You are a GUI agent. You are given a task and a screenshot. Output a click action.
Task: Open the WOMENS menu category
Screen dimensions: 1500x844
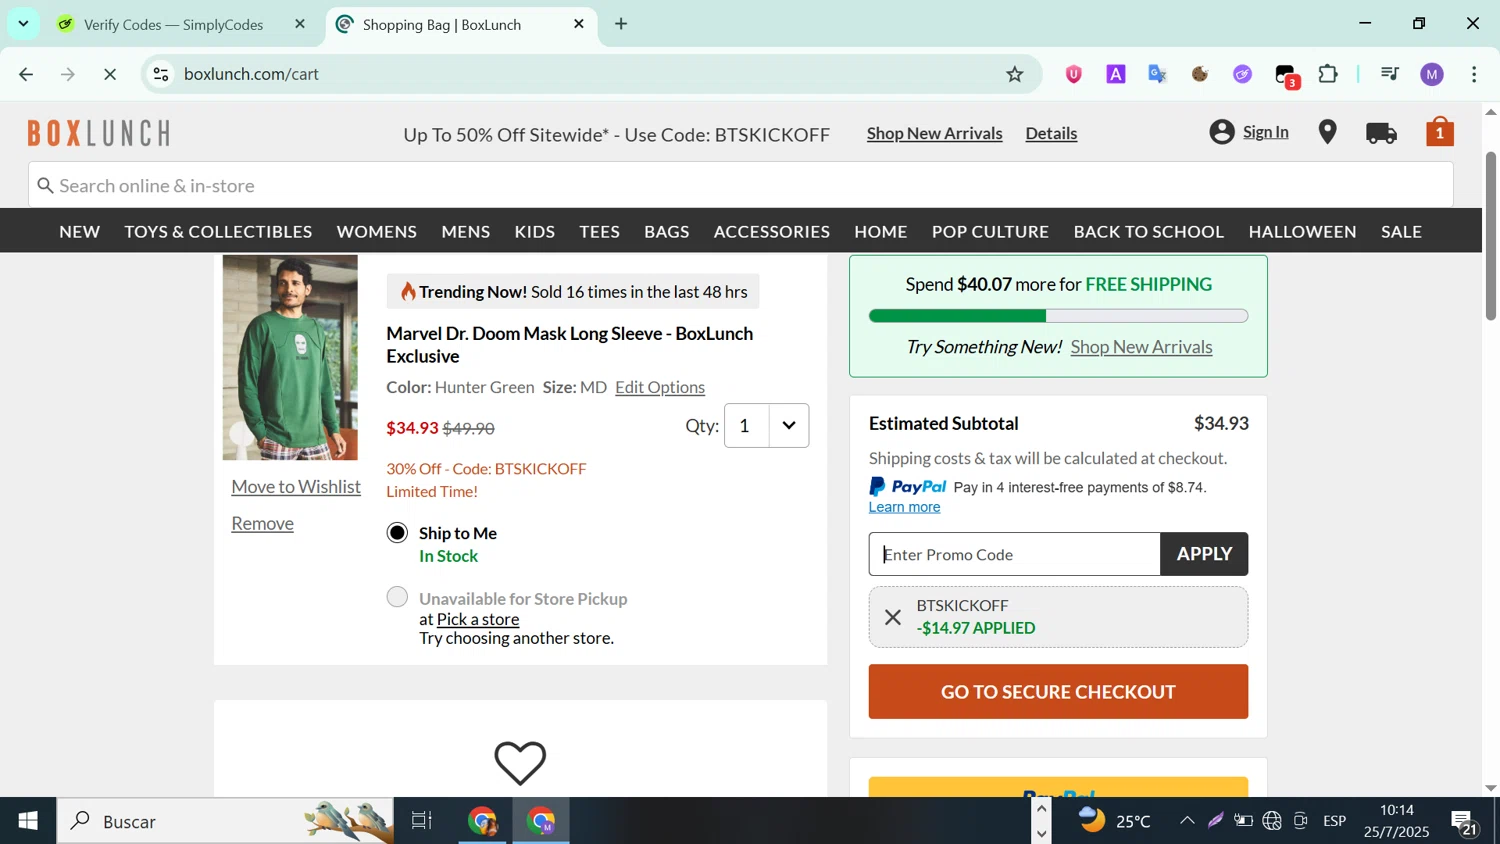tap(376, 232)
